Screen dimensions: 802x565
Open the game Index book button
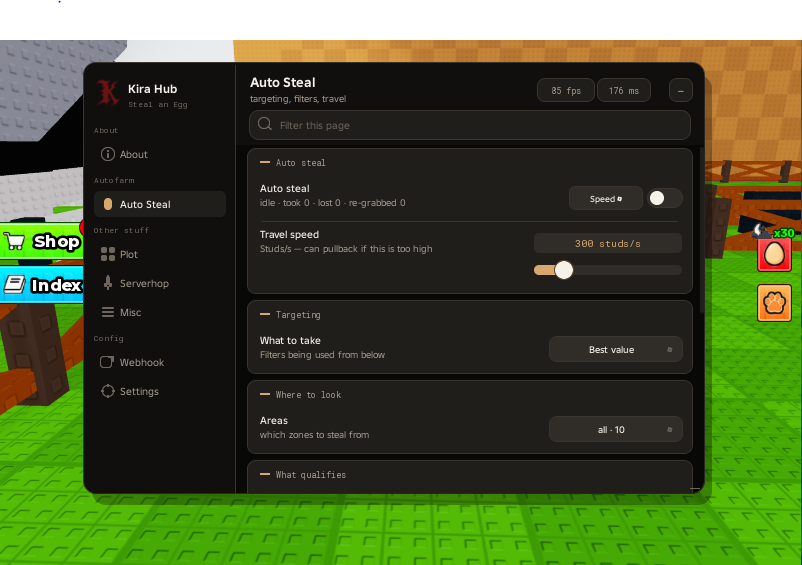(41, 284)
